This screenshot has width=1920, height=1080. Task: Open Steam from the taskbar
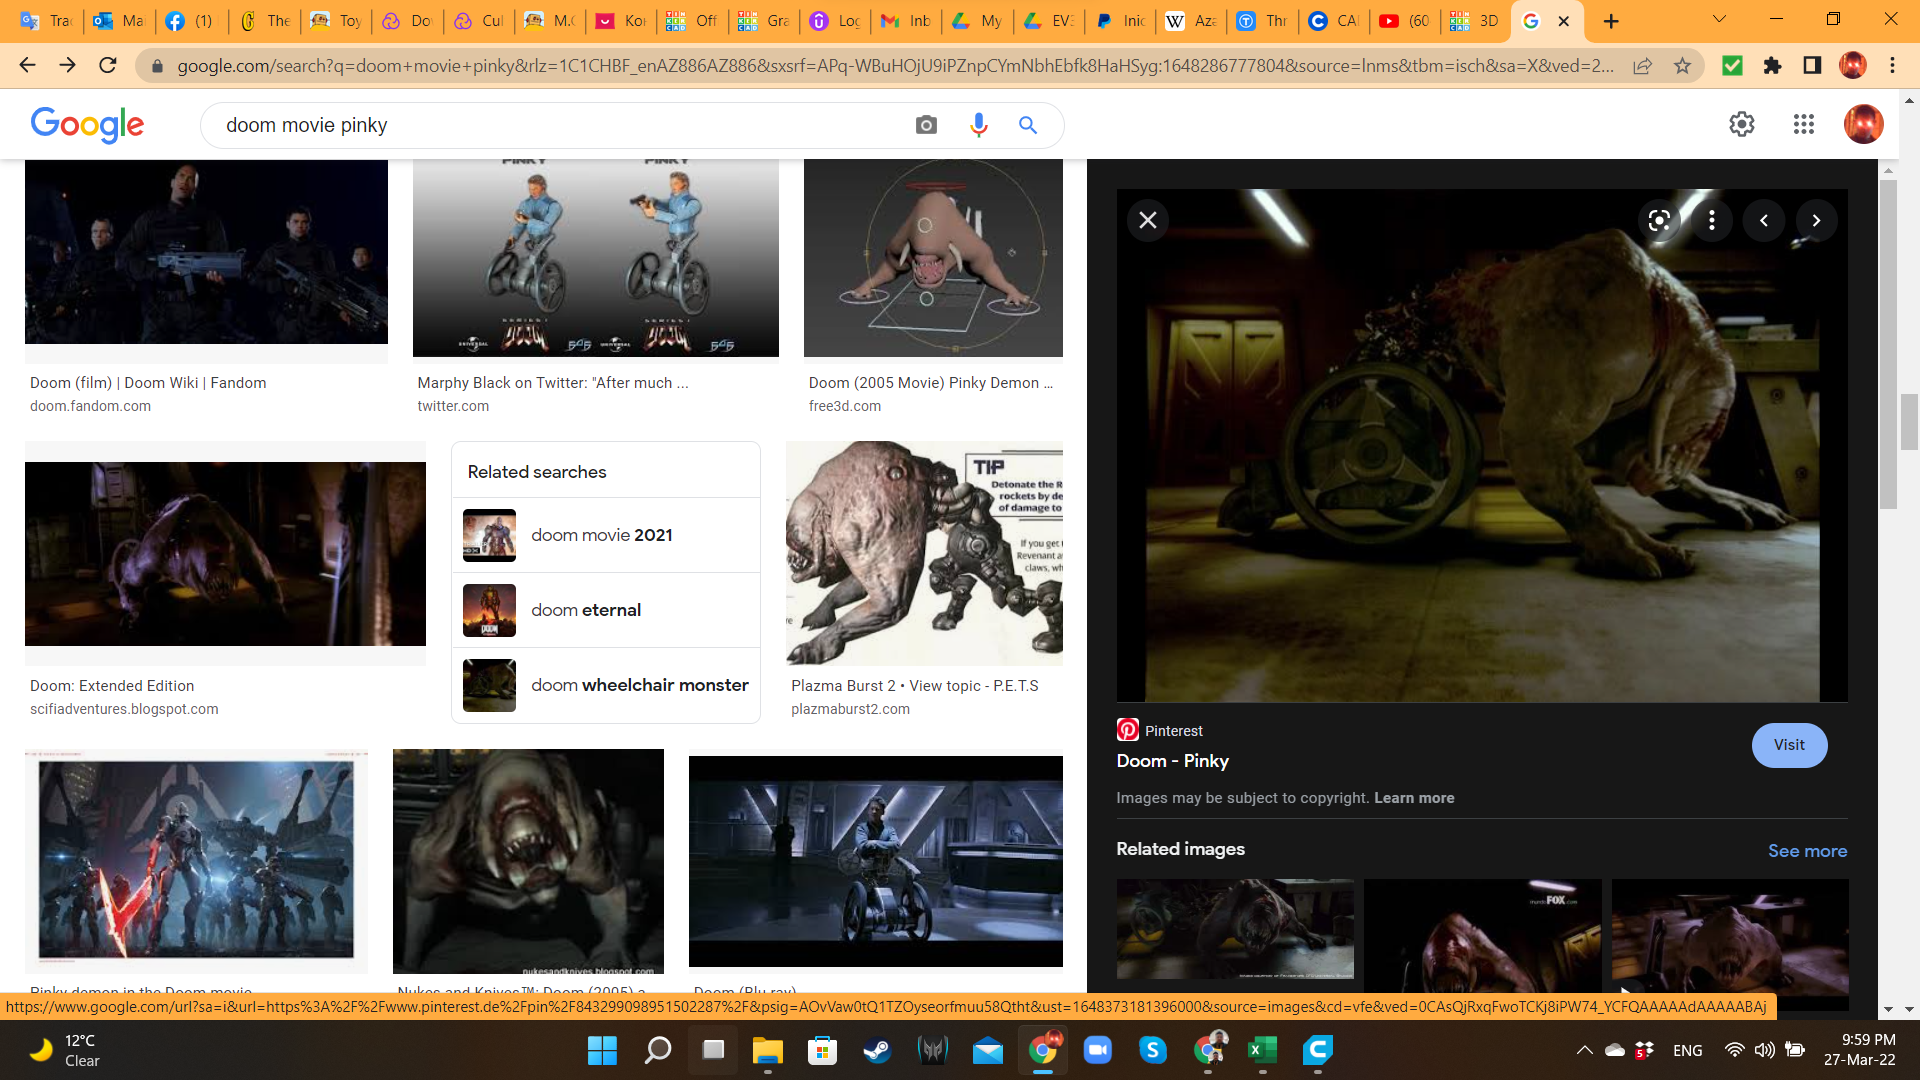[877, 1050]
